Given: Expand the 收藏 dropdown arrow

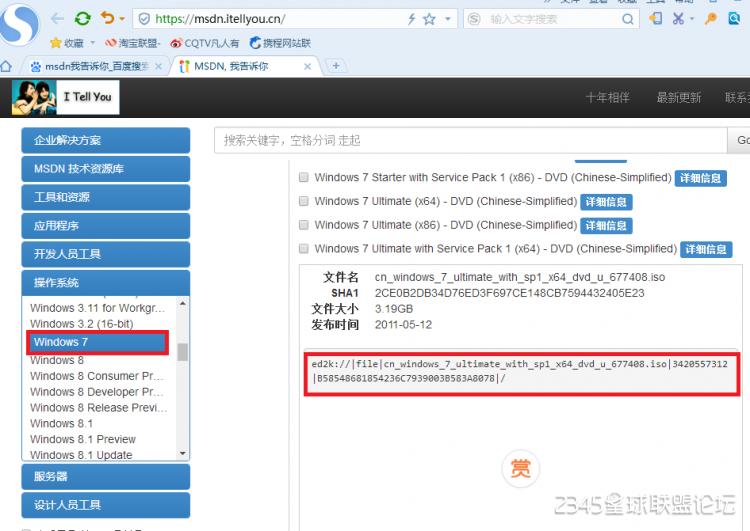Looking at the screenshot, I should [x=92, y=43].
